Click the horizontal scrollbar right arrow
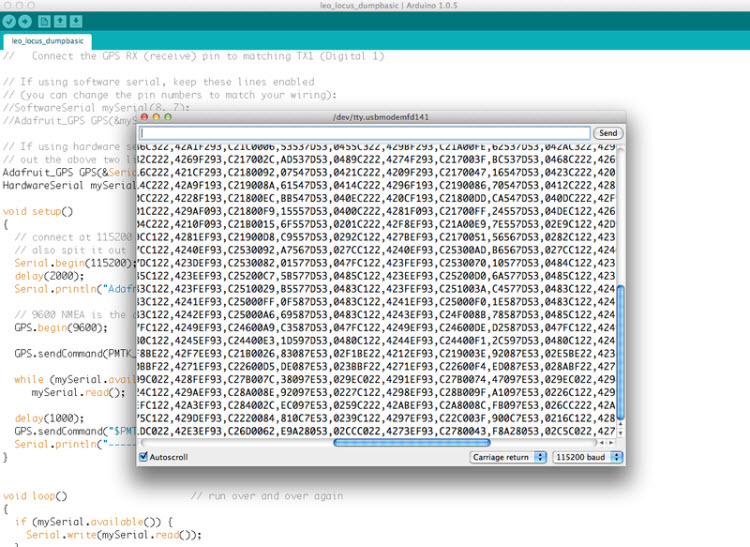 (x=610, y=443)
